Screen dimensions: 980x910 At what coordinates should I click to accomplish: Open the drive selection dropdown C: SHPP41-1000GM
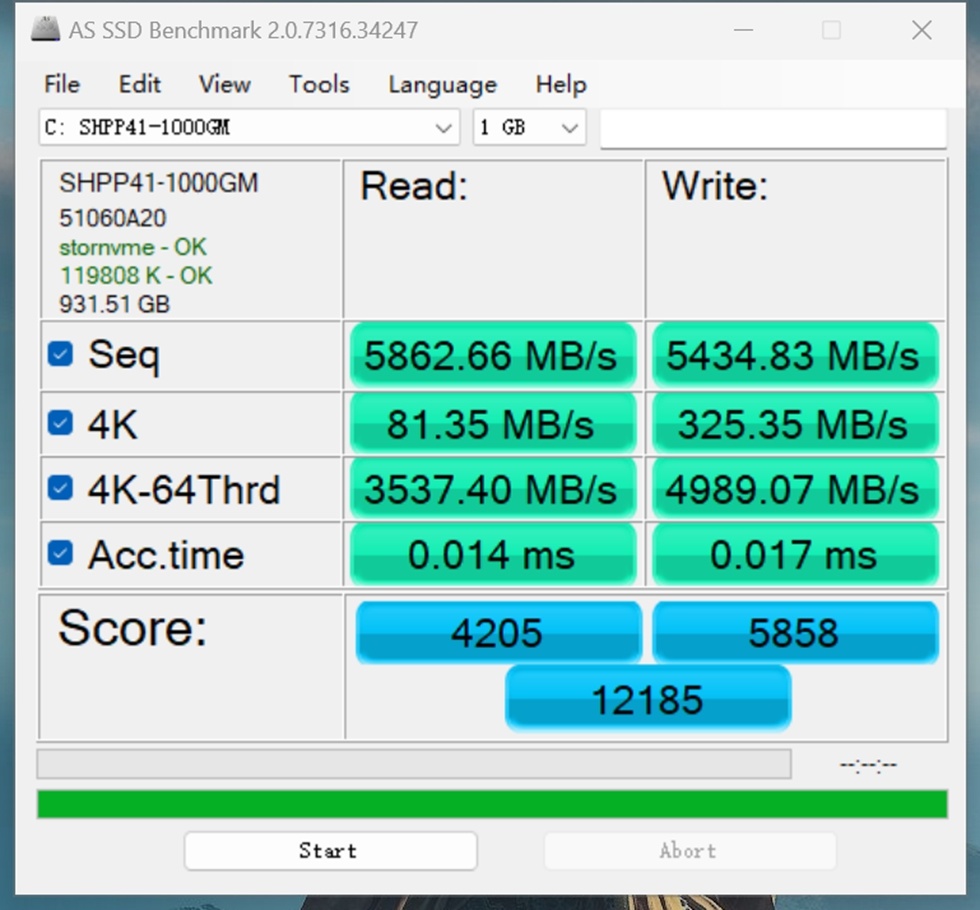coord(249,128)
